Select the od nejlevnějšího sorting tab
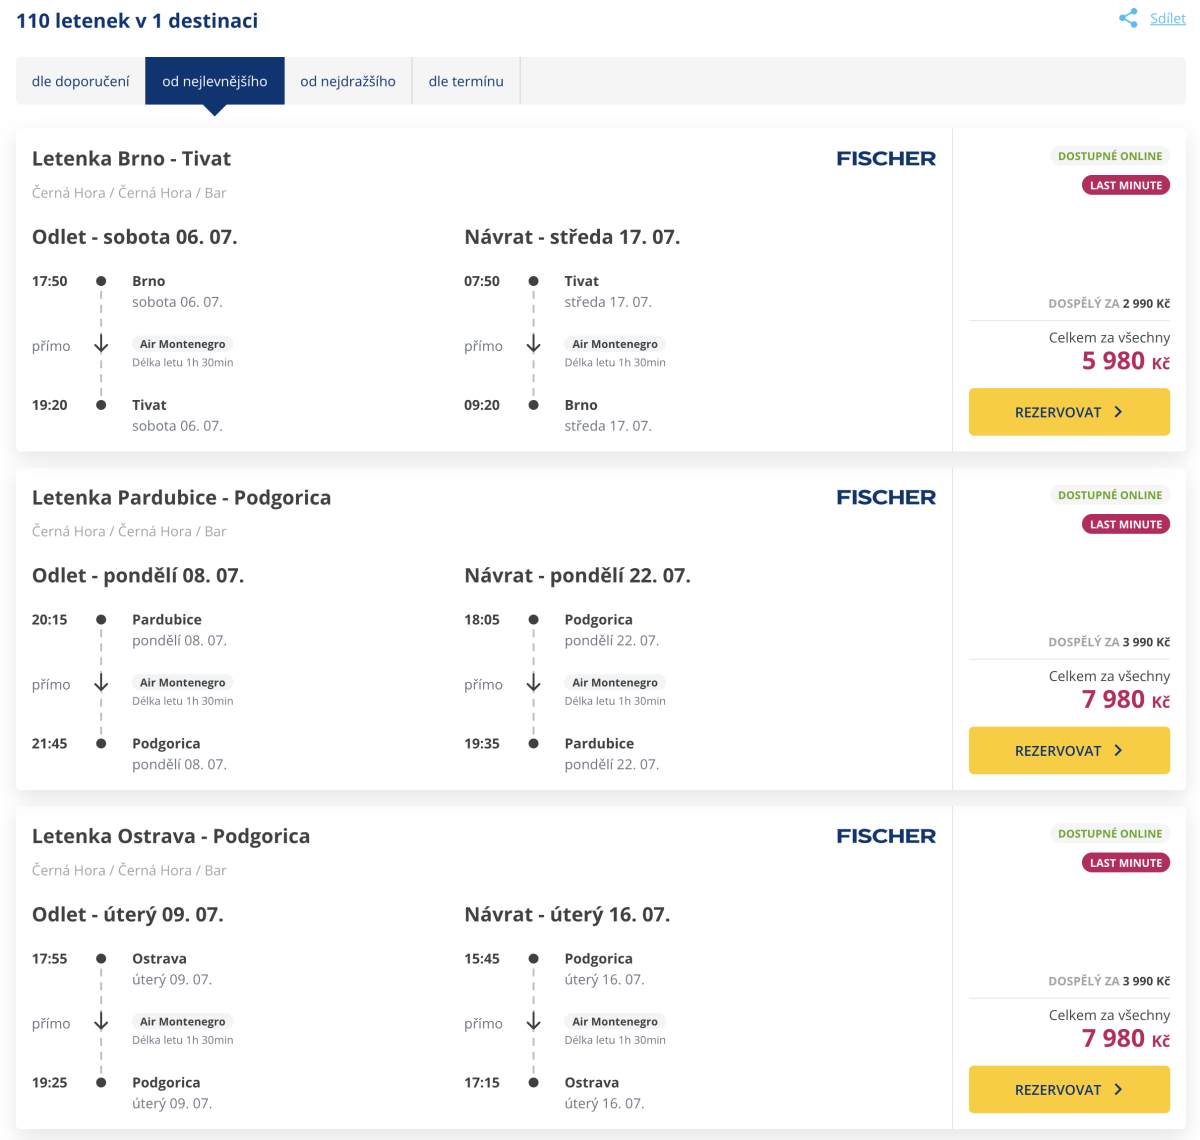 pyautogui.click(x=215, y=81)
